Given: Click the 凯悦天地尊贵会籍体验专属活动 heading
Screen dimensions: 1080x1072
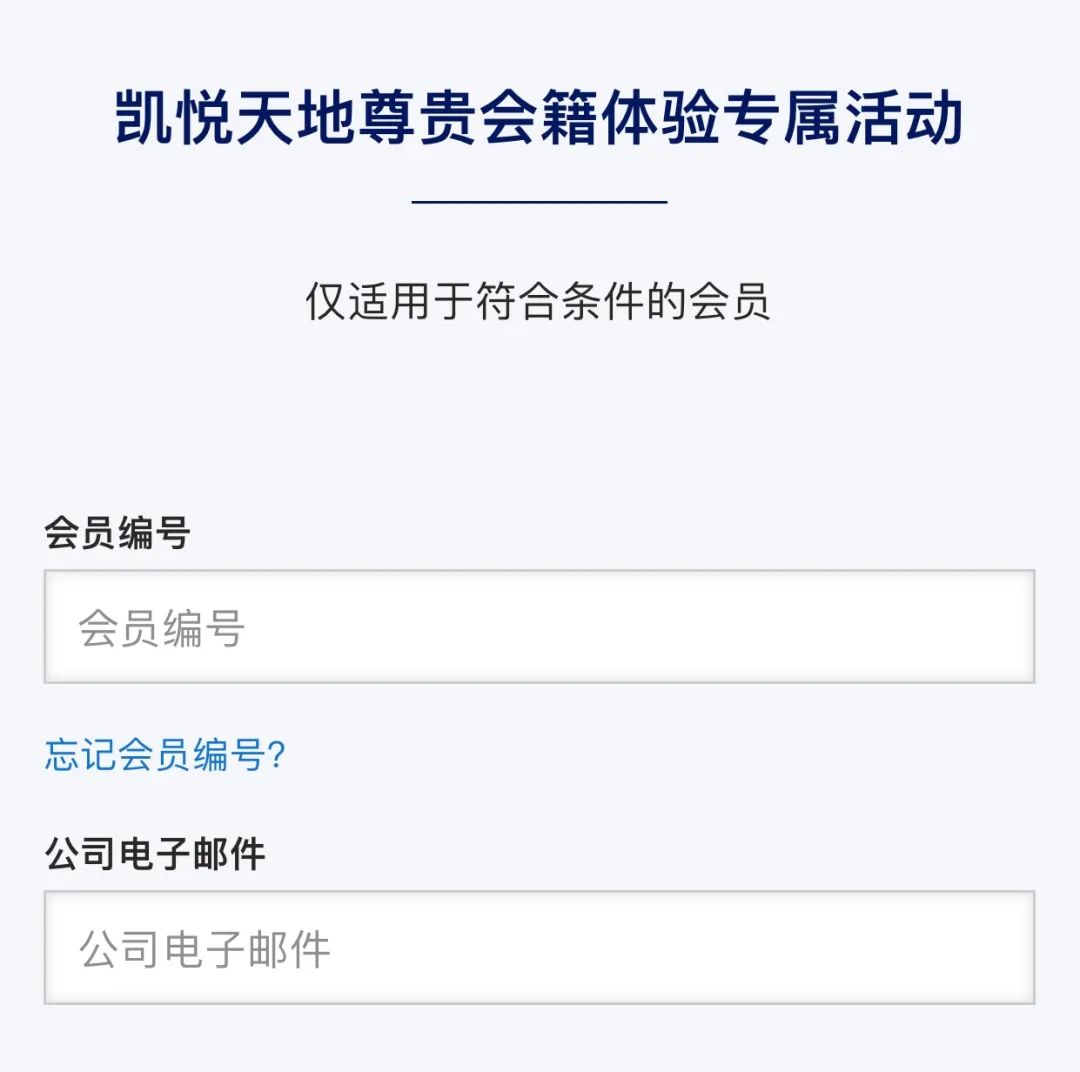Looking at the screenshot, I should (x=539, y=119).
